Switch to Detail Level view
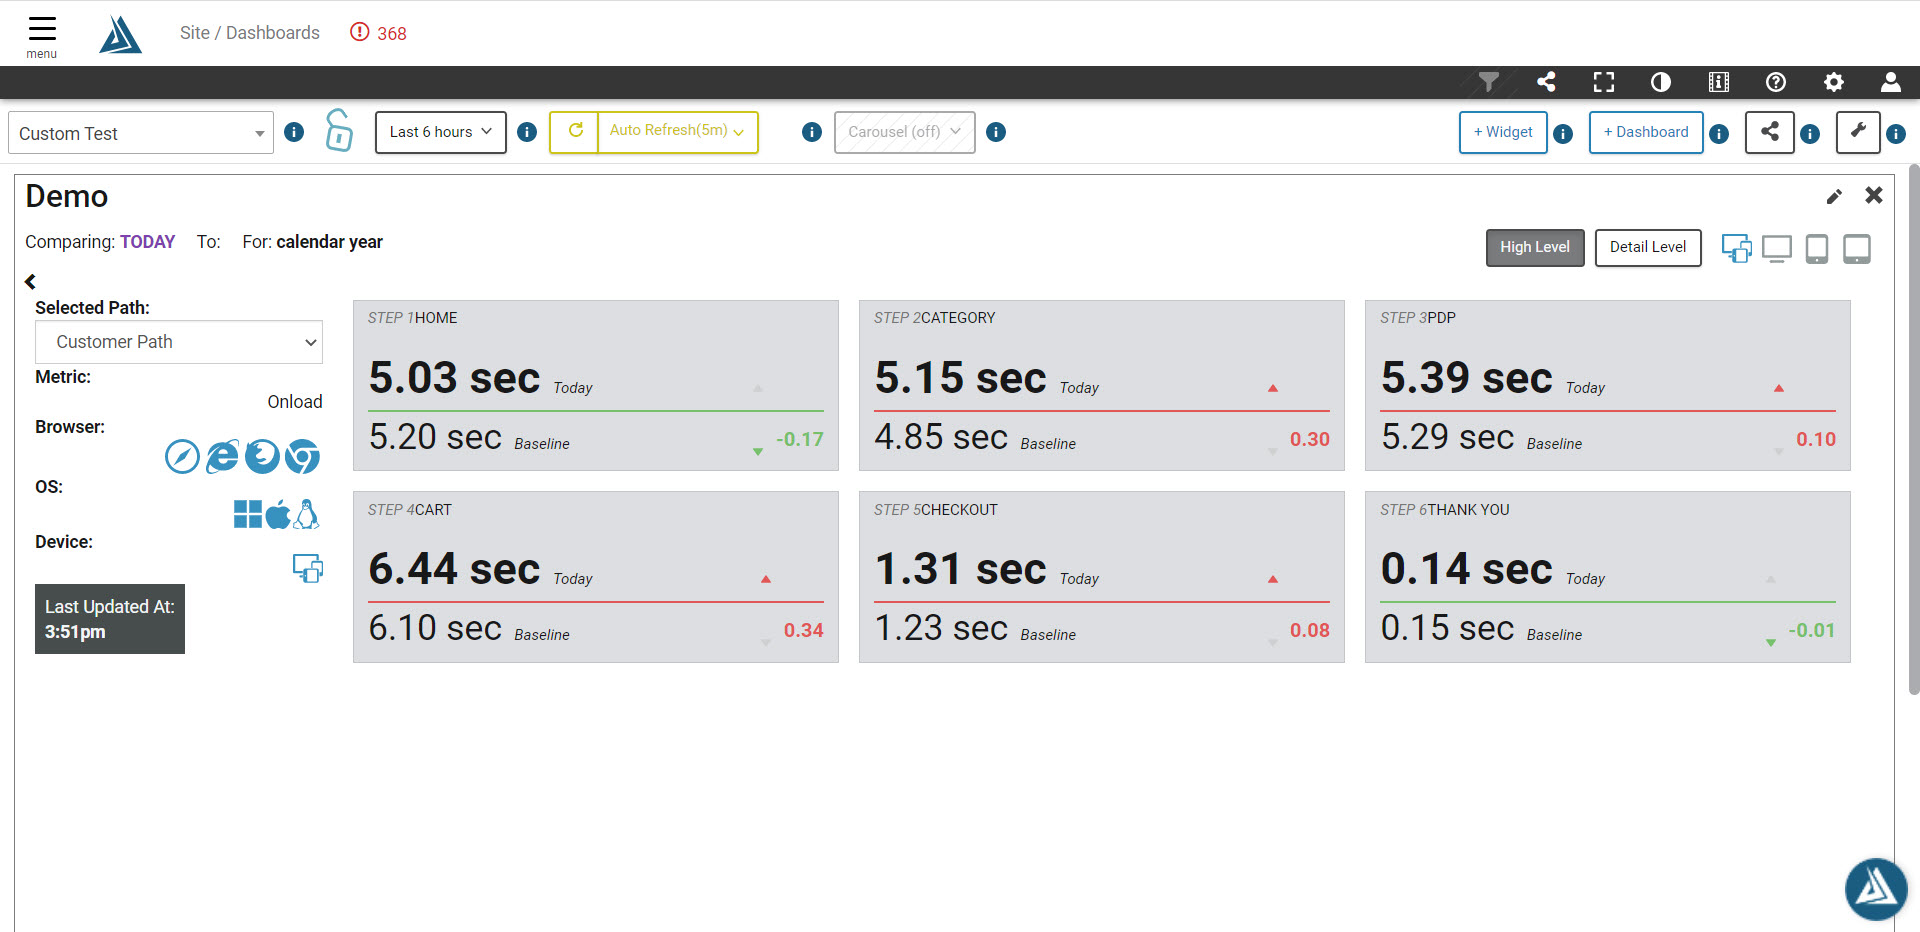 coord(1648,247)
